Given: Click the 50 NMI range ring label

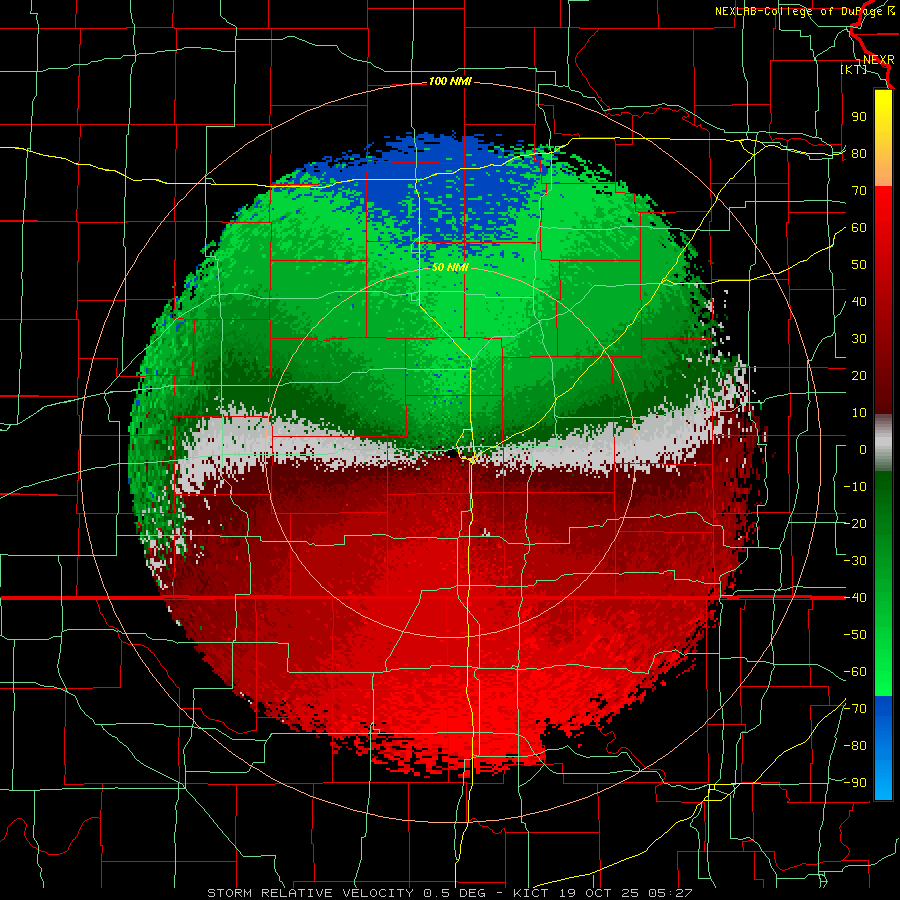Looking at the screenshot, I should coord(450,267).
